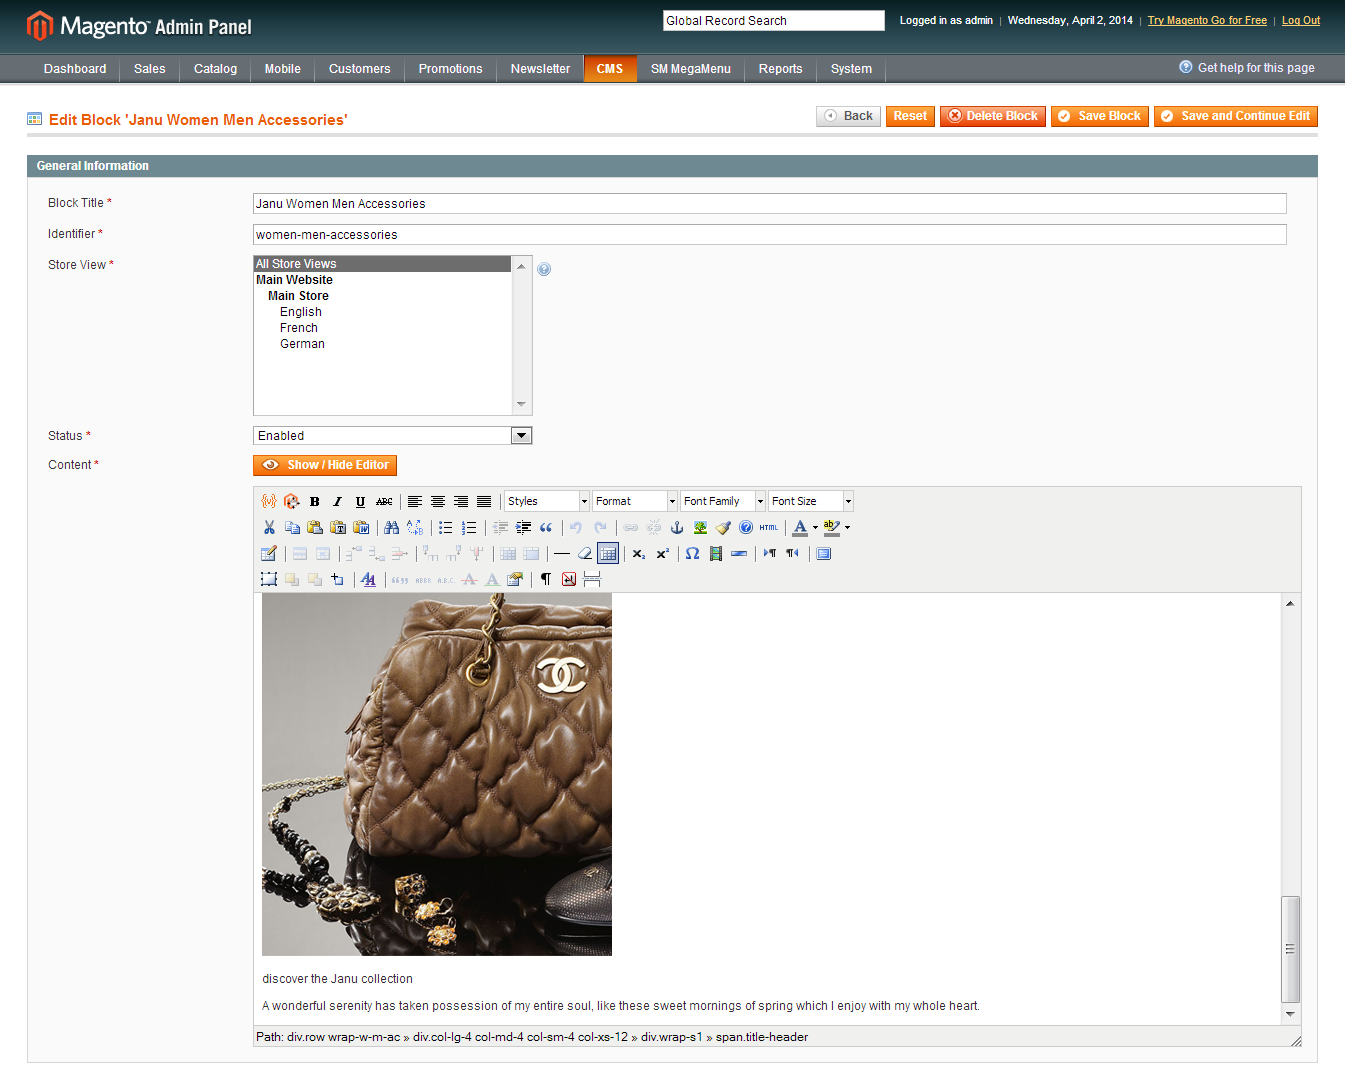Select English store view
Viewport: 1345px width, 1072px height.
pyautogui.click(x=301, y=312)
